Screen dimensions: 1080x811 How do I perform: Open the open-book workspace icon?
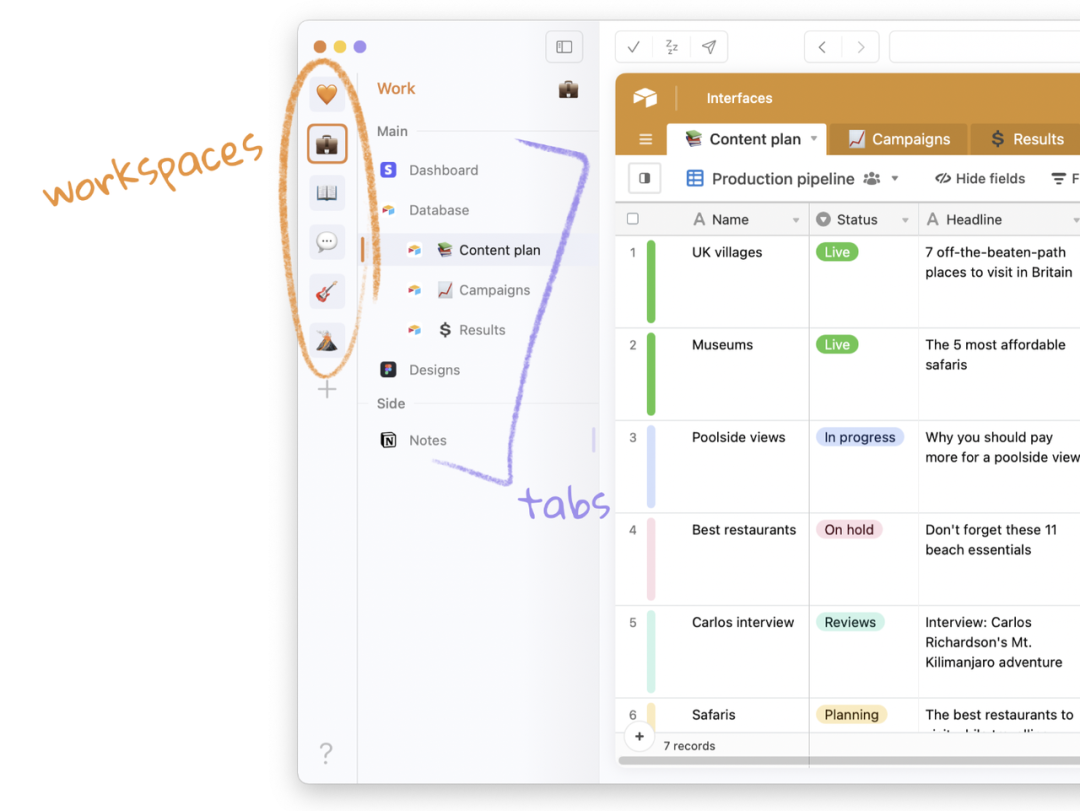(326, 193)
